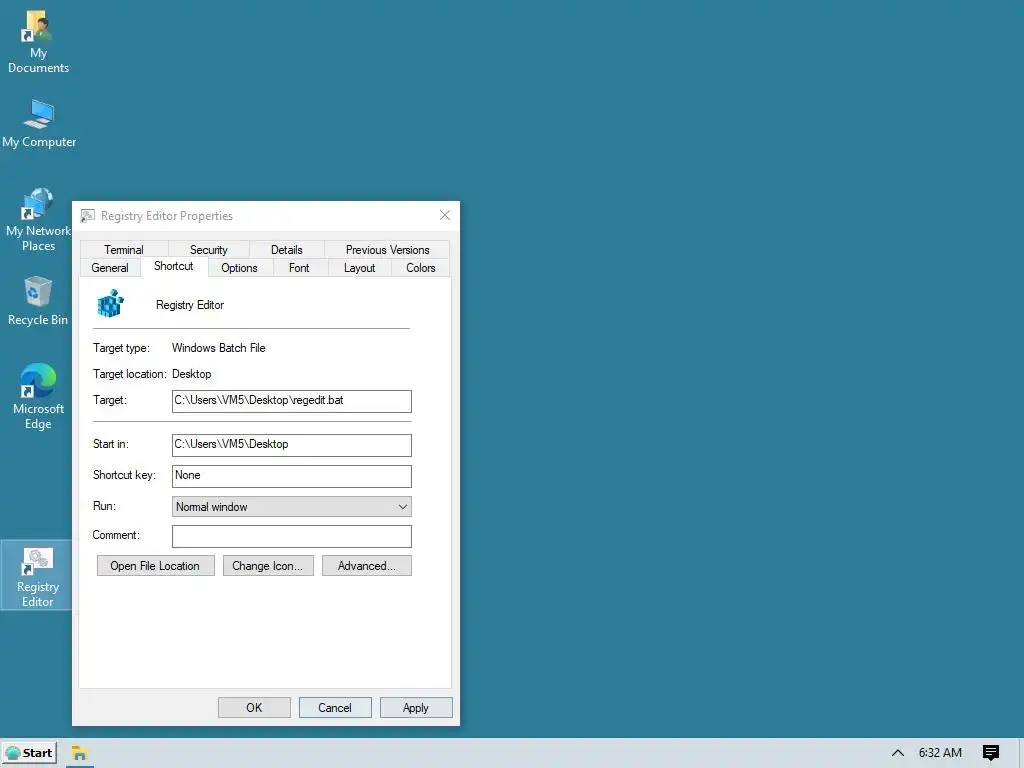Select the My Computer desktop icon
The width and height of the screenshot is (1024, 768).
[x=39, y=124]
